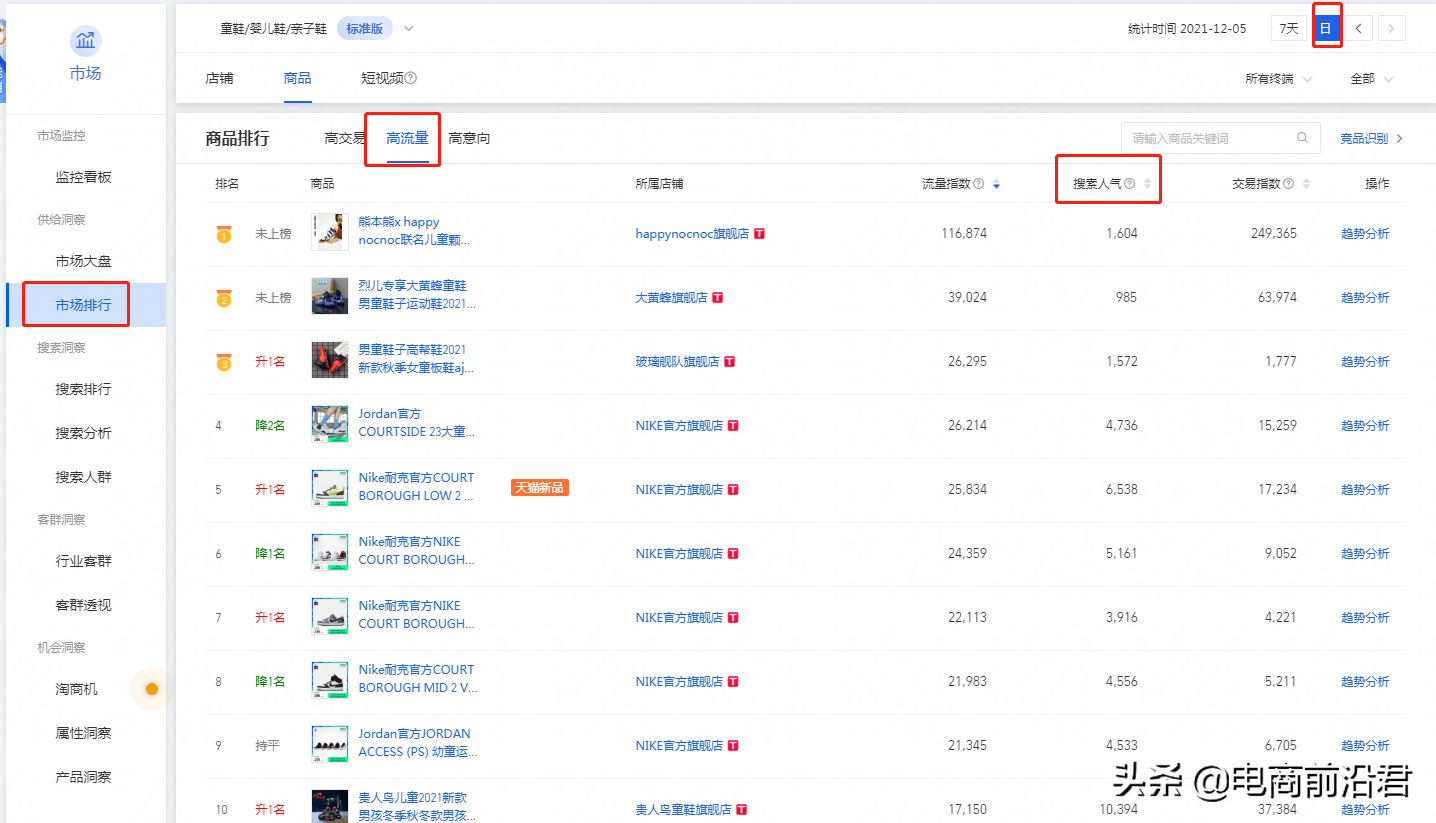This screenshot has width=1436, height=823.
Task: Open 趋势分析 for 大黄蜂旗舰店 row
Action: coord(1365,298)
